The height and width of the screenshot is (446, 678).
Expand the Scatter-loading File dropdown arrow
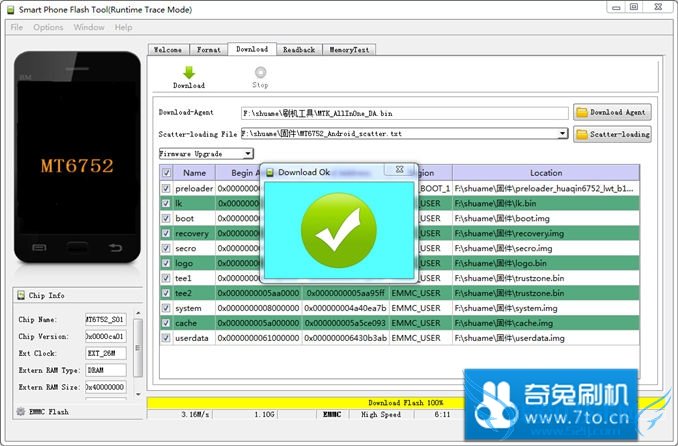tap(562, 133)
